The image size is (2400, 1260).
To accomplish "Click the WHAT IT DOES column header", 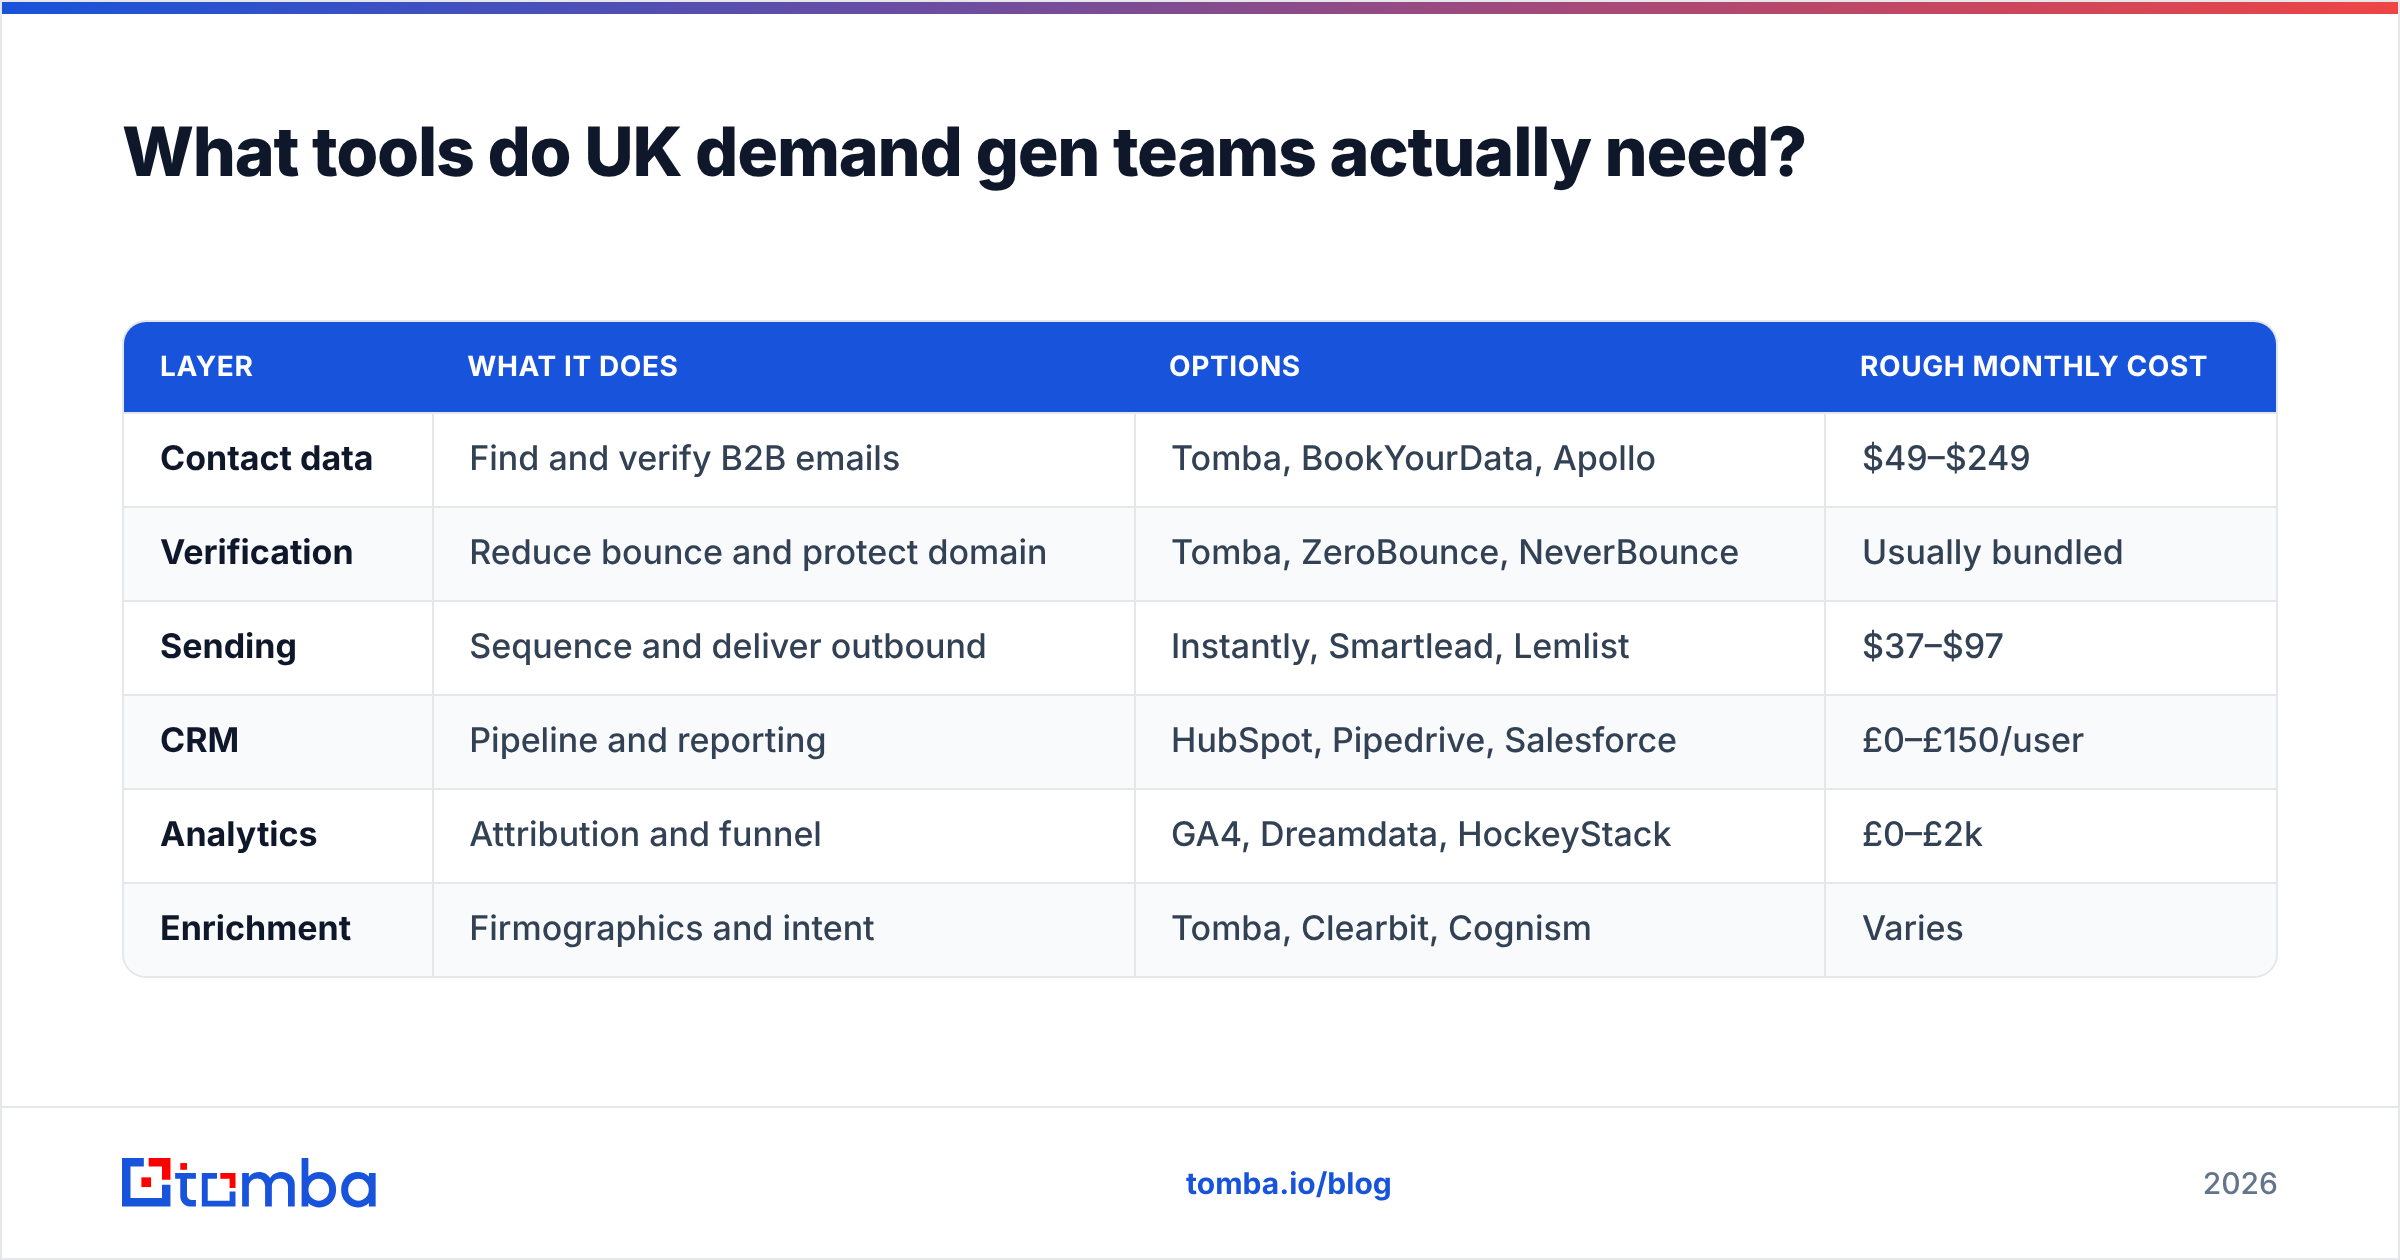I will pos(573,366).
